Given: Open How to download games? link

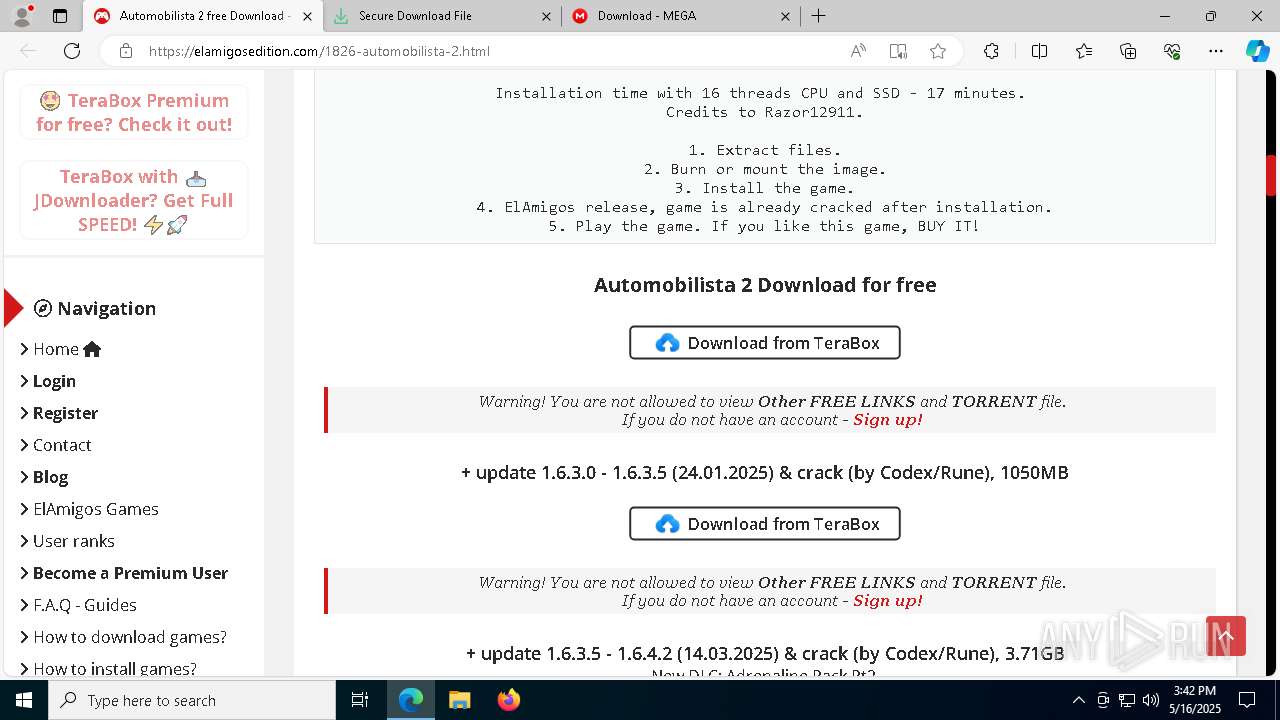Looking at the screenshot, I should (x=124, y=637).
